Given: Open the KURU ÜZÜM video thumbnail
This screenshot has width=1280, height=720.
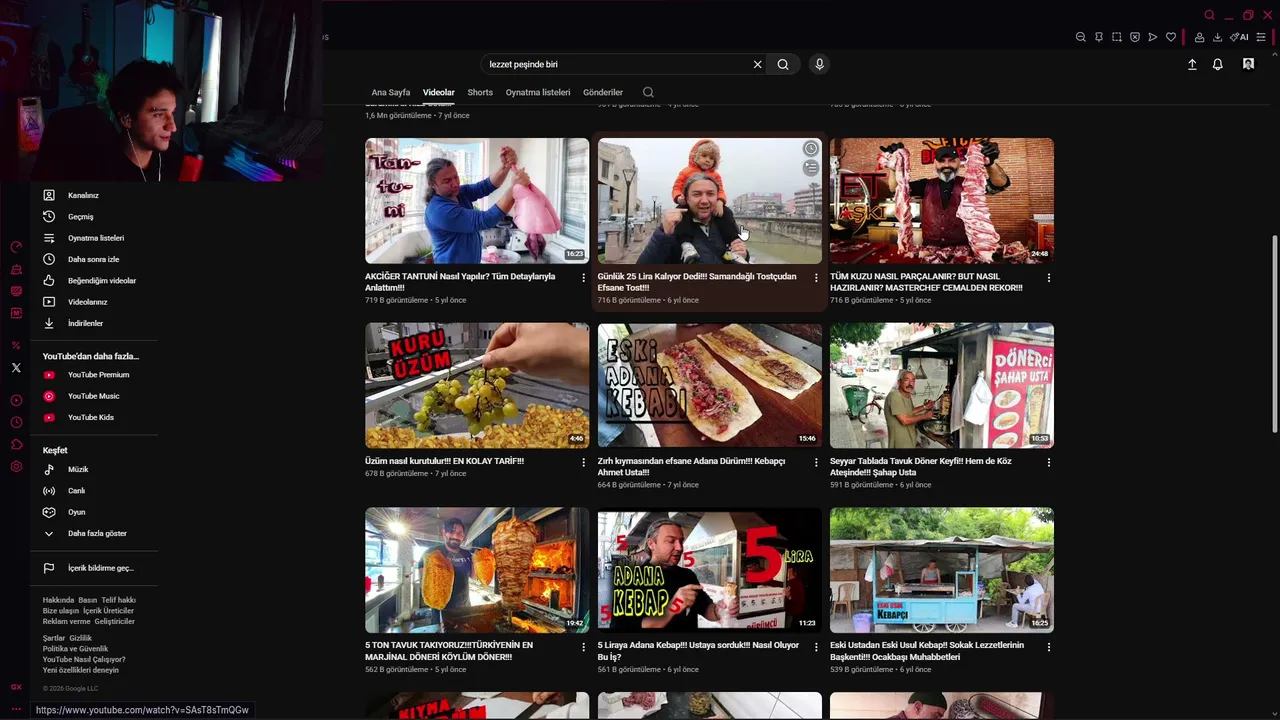Looking at the screenshot, I should coord(477,385).
